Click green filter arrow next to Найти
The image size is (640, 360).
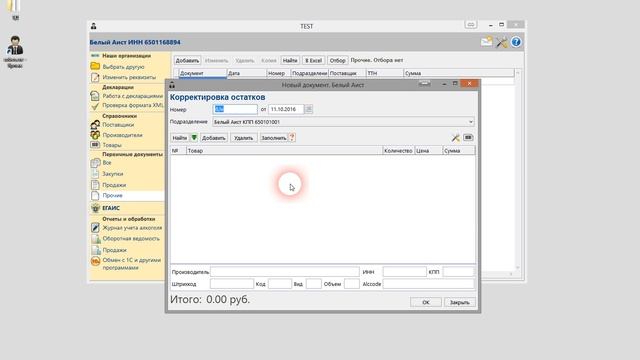click(x=194, y=138)
